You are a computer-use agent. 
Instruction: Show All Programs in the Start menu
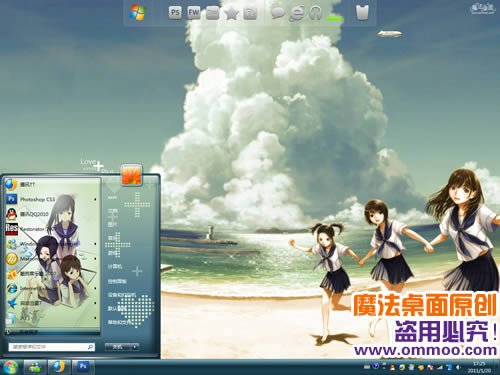pyautogui.click(x=53, y=332)
